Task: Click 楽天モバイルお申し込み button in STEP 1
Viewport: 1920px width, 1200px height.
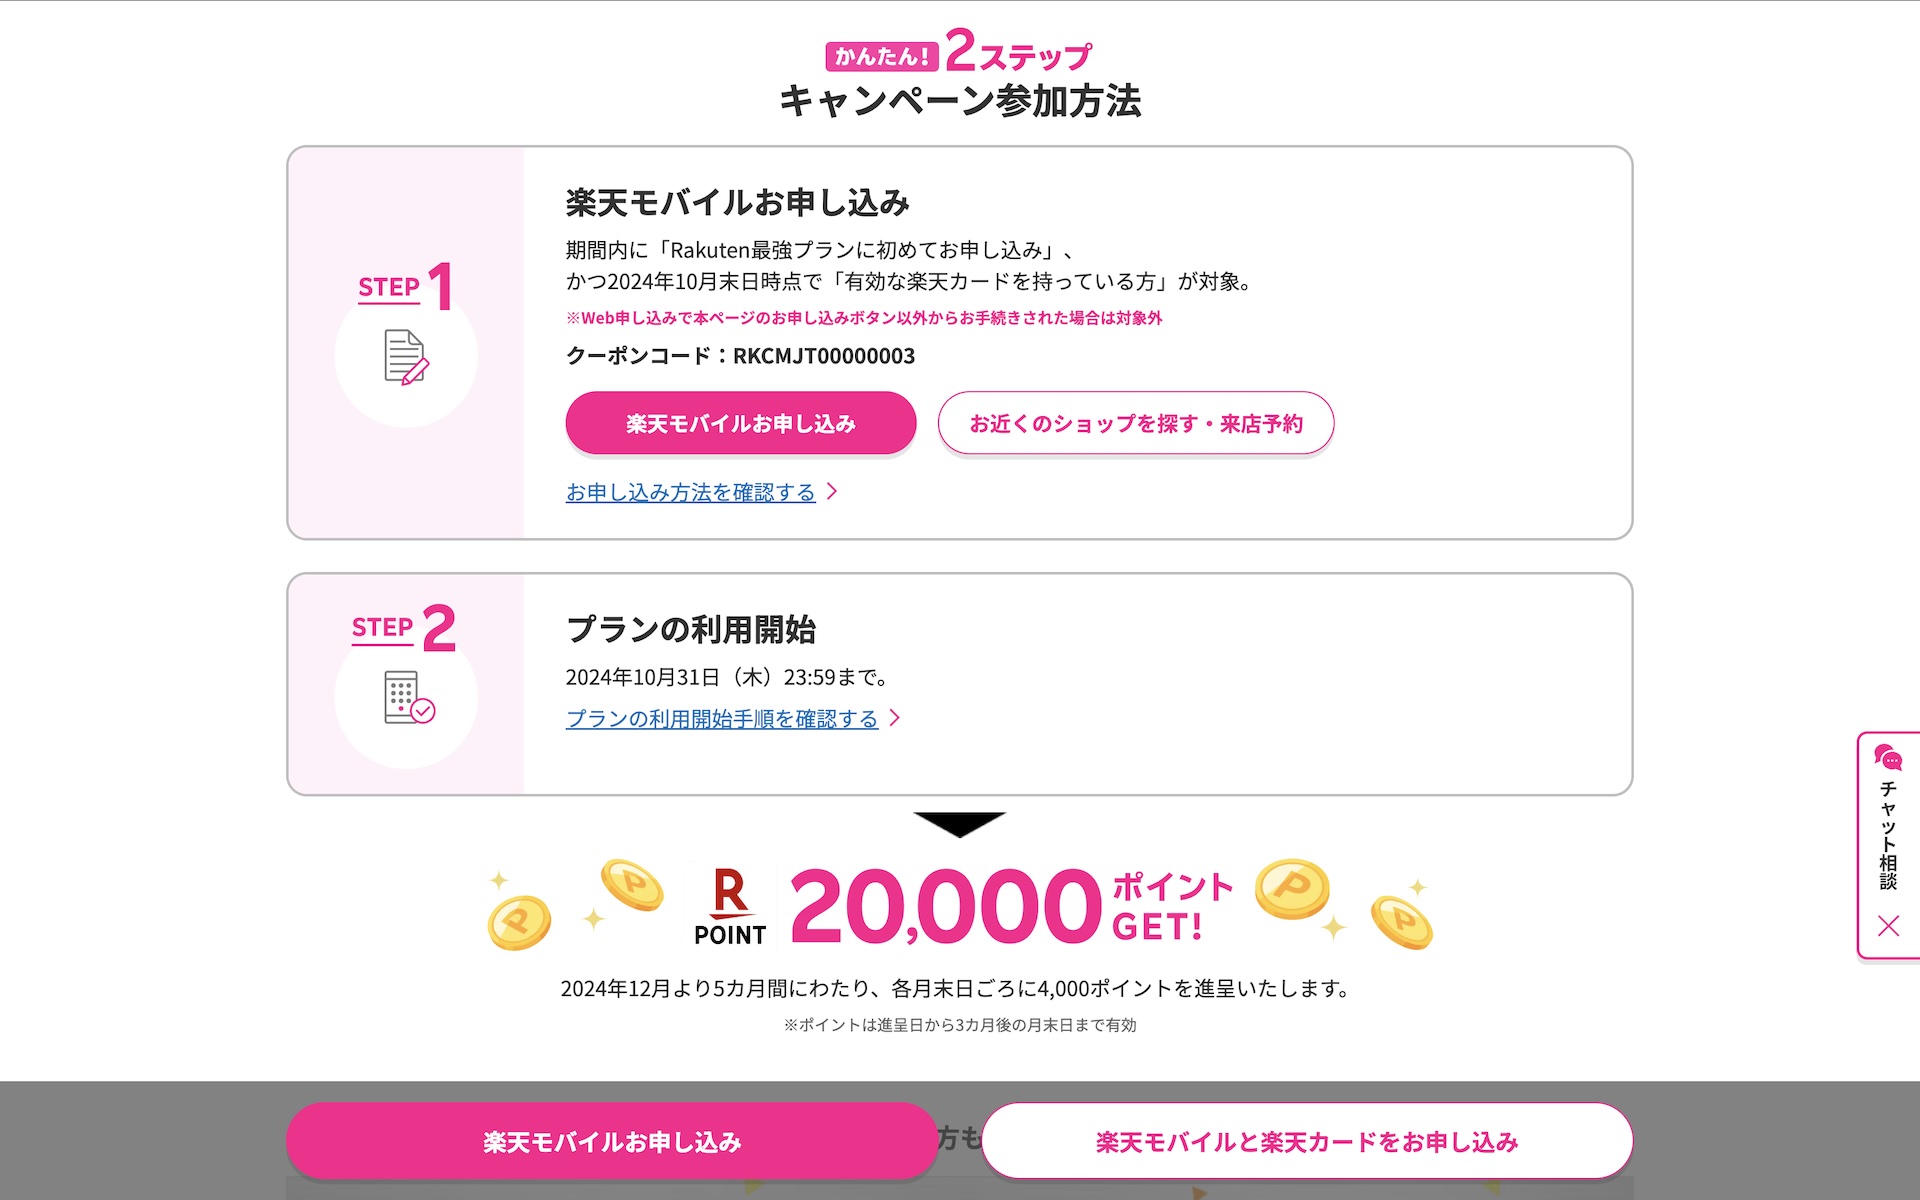Action: [x=741, y=423]
